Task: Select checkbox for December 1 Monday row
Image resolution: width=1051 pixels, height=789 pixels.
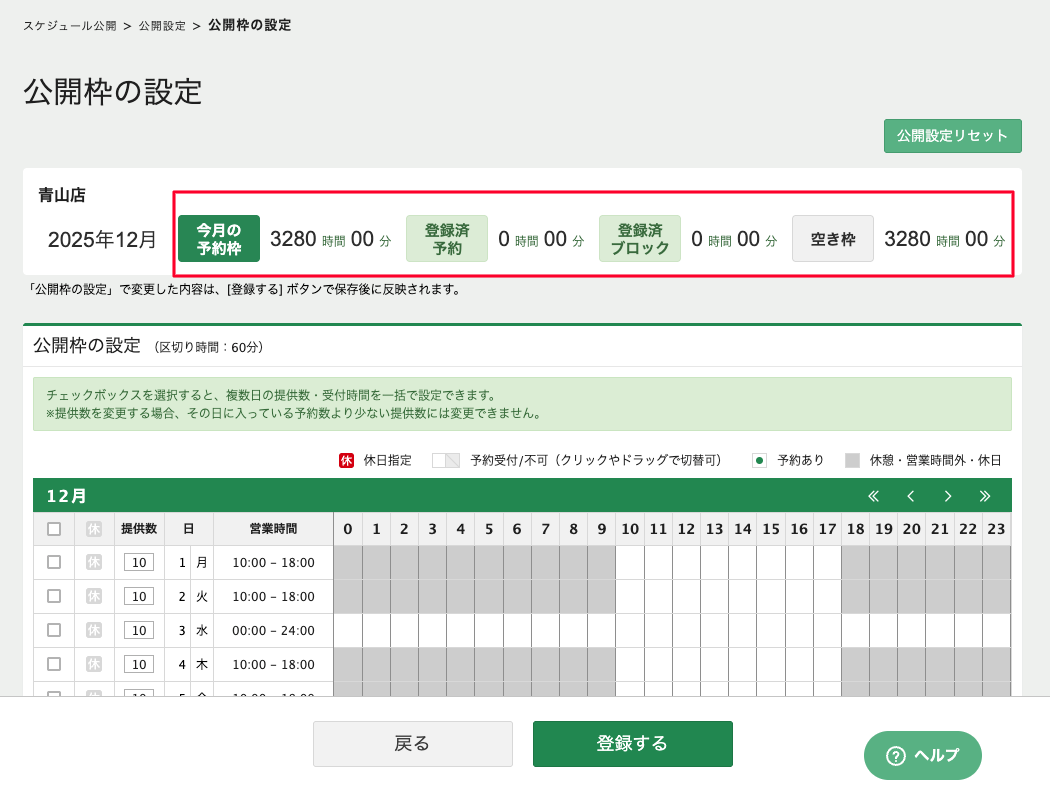Action: (54, 562)
